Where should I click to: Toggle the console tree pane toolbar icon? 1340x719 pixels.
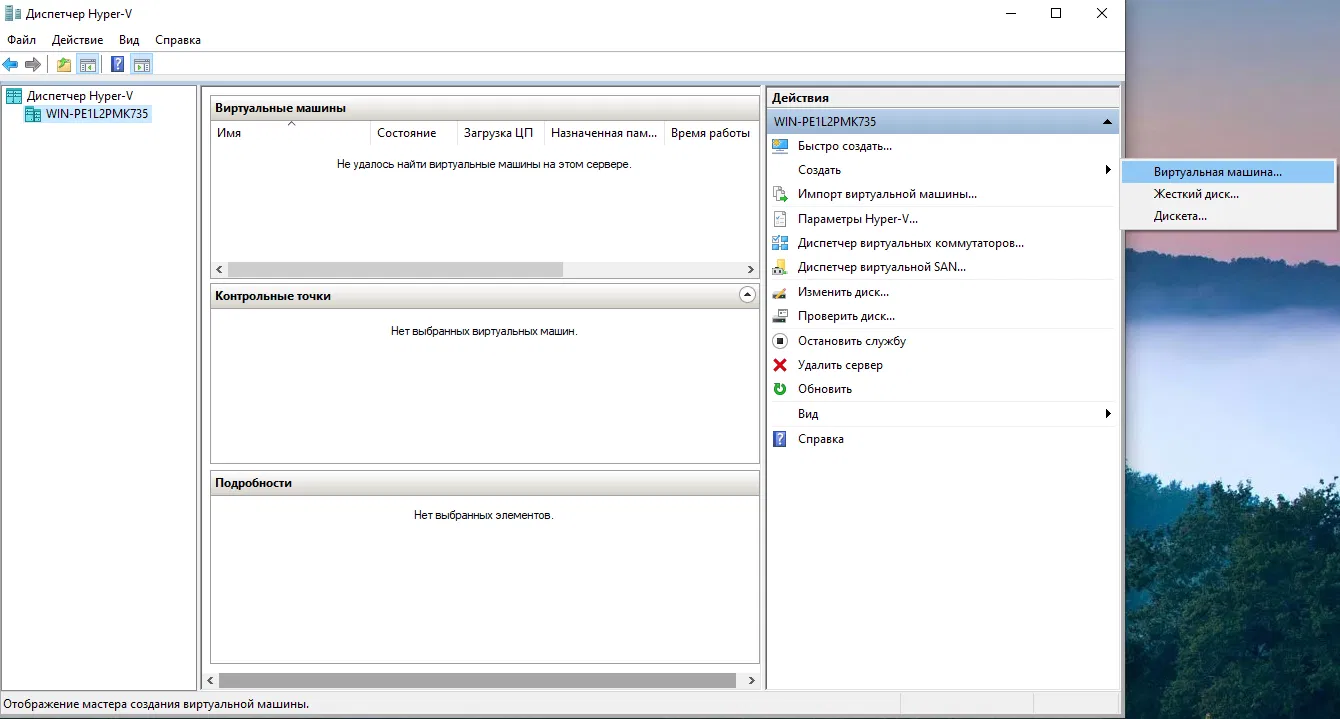[88, 65]
